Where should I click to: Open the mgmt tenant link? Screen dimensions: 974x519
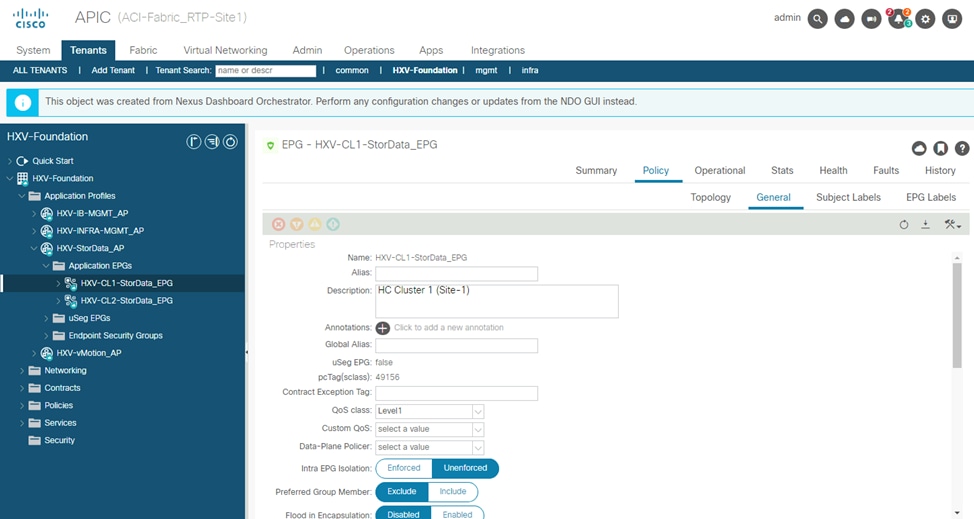pos(486,70)
